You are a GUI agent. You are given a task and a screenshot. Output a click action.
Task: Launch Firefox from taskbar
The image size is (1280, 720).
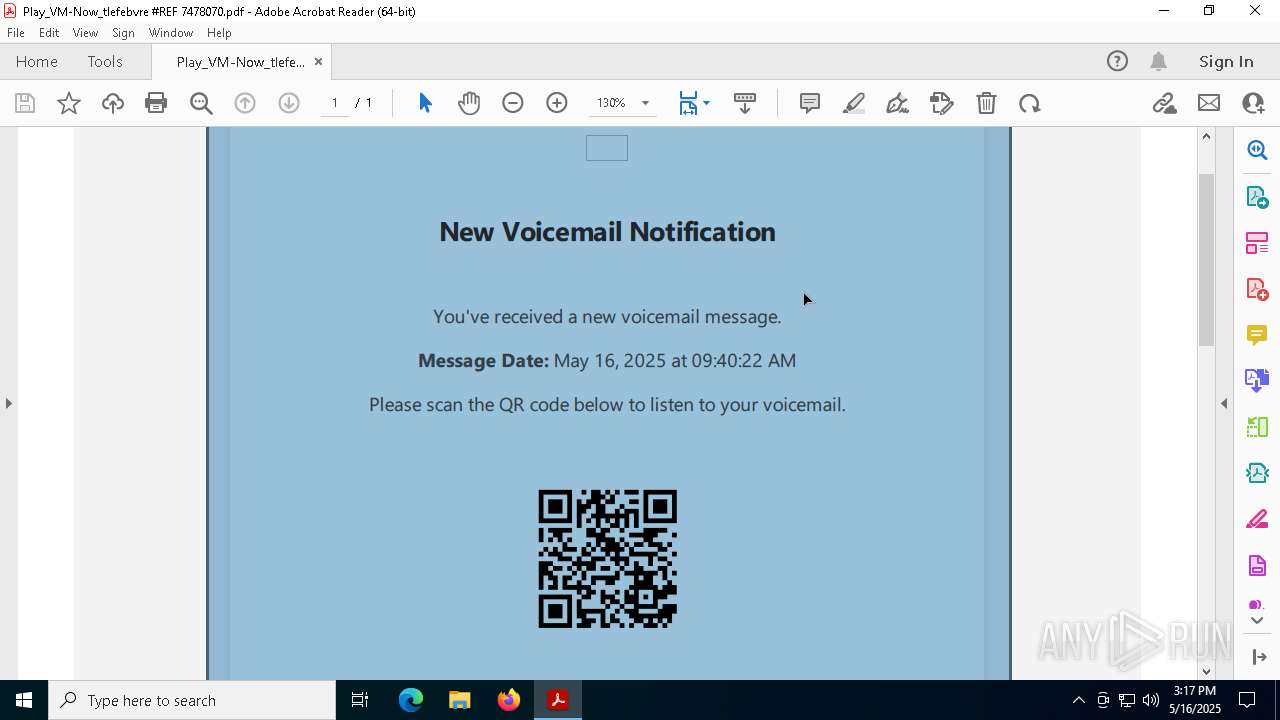click(509, 700)
